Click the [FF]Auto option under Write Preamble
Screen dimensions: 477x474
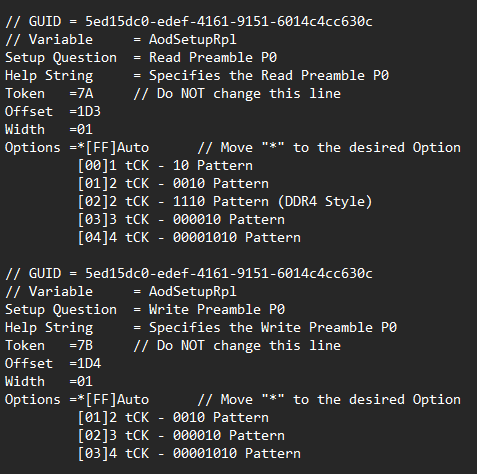(x=117, y=400)
